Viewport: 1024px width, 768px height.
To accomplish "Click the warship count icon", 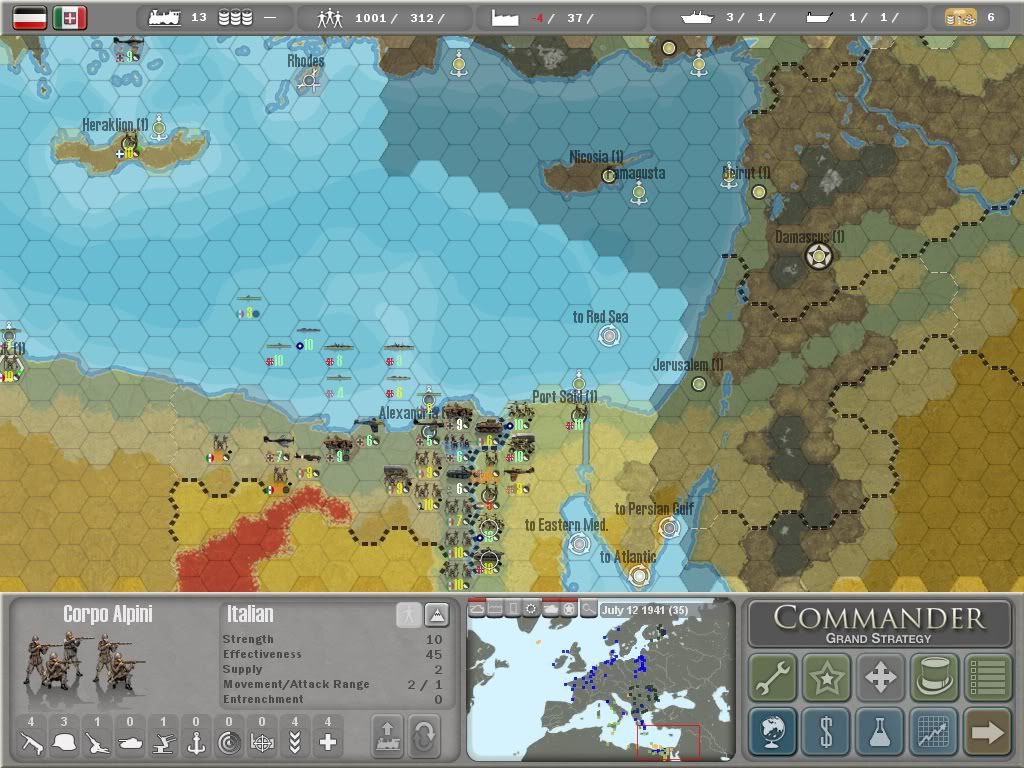I will point(696,18).
